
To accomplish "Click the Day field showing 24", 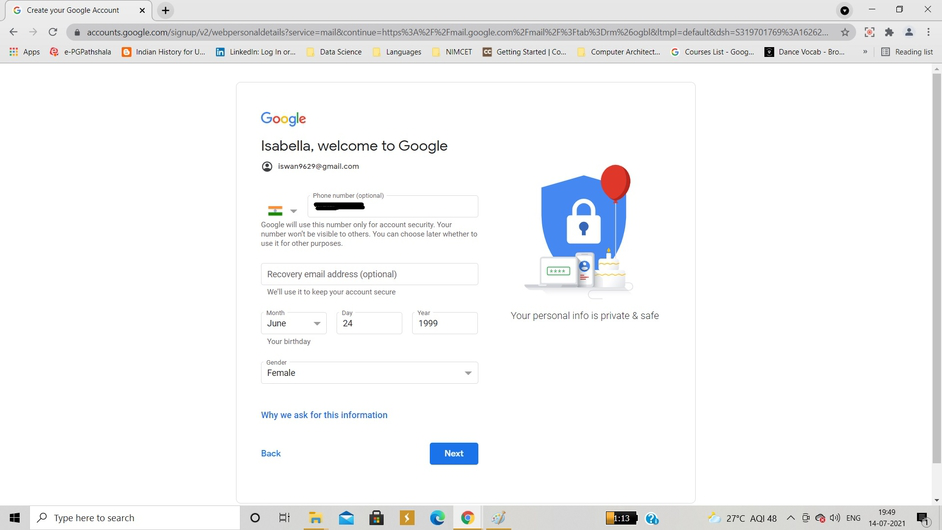I will point(369,323).
